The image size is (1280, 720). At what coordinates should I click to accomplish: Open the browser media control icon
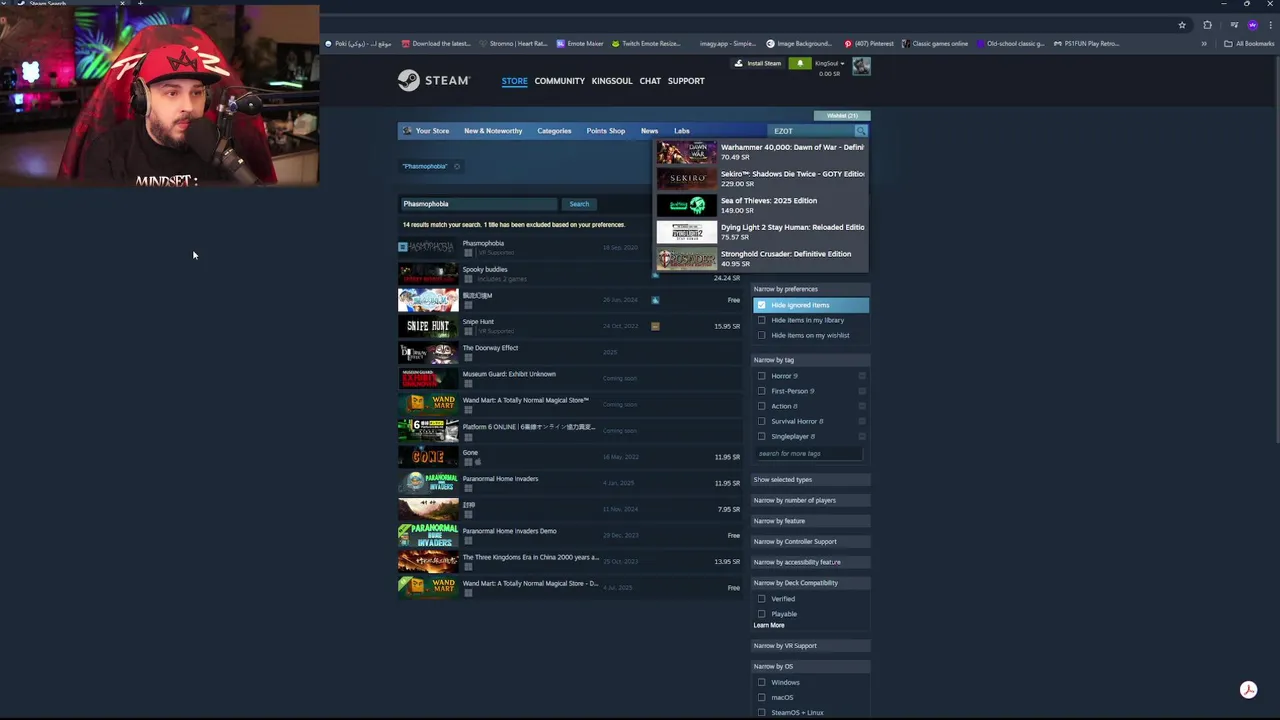[1234, 25]
